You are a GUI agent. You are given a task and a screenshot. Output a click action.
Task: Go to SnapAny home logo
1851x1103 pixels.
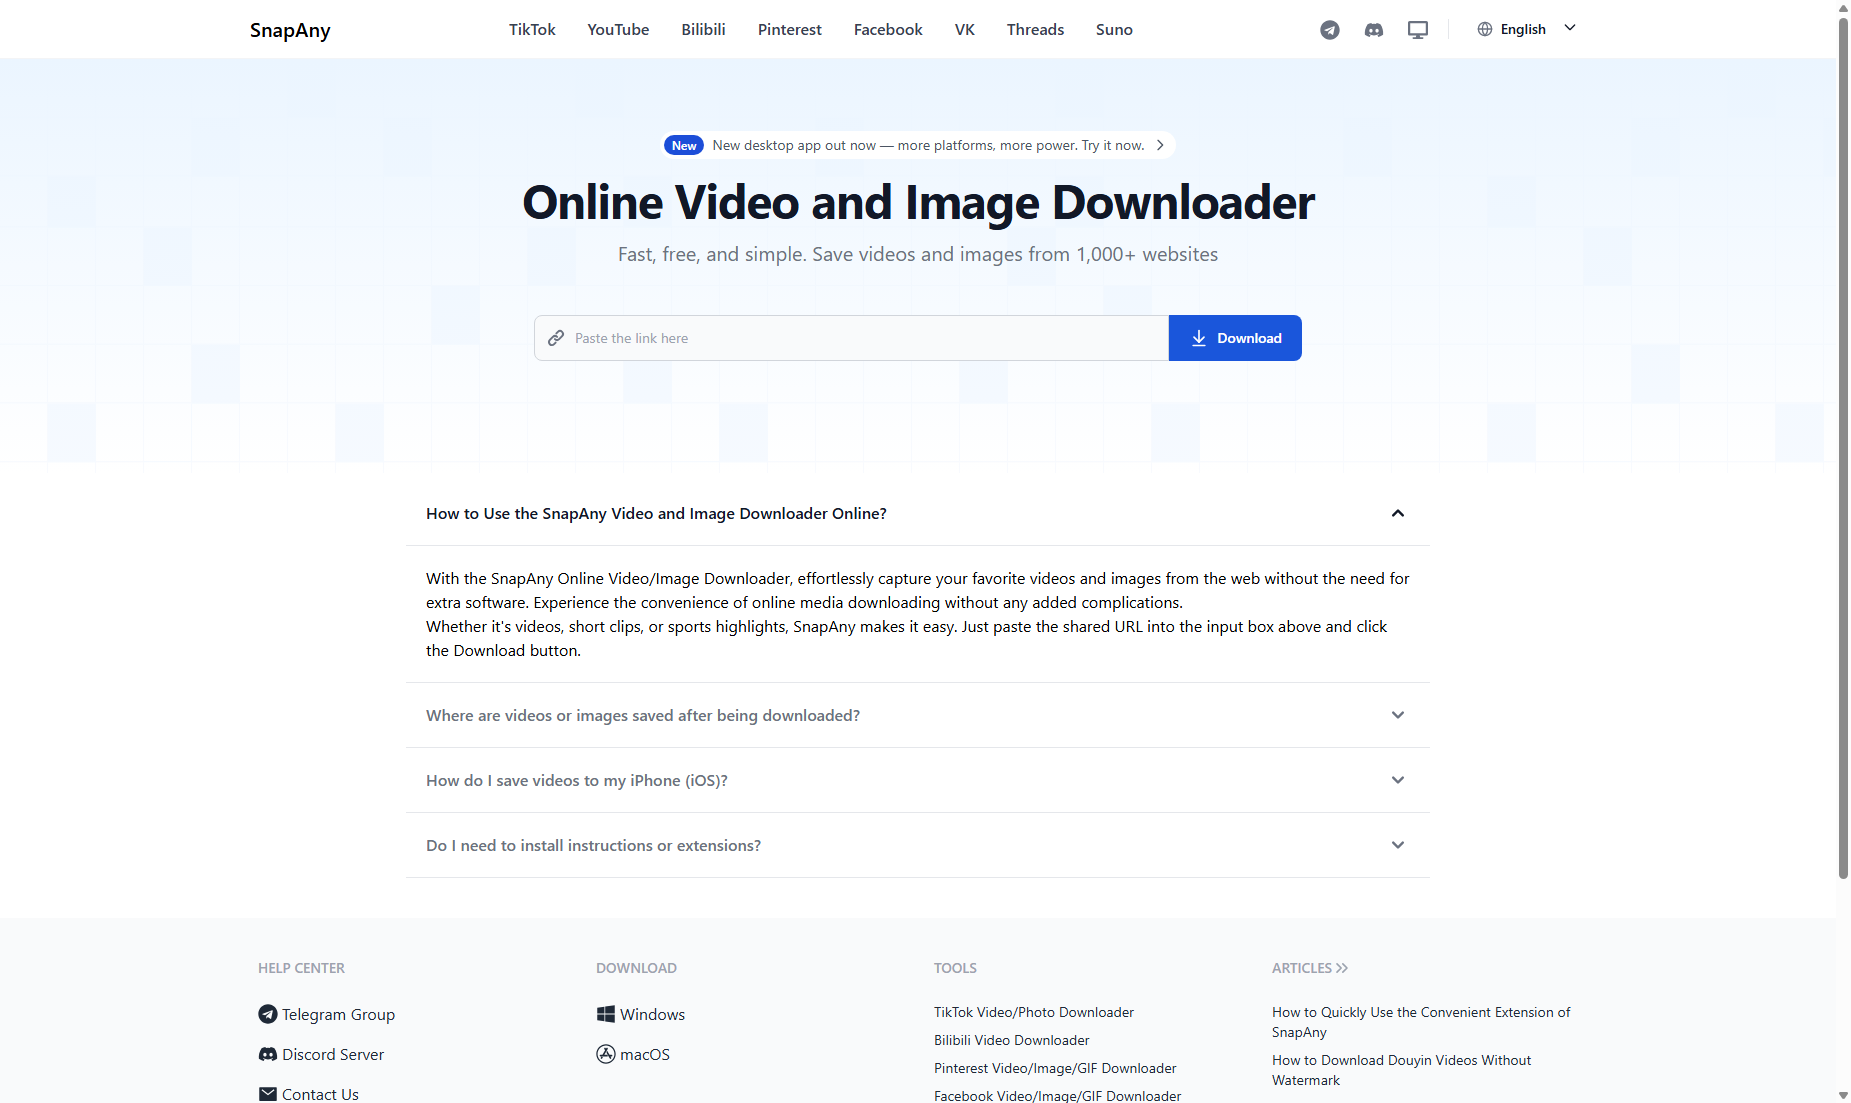(290, 30)
